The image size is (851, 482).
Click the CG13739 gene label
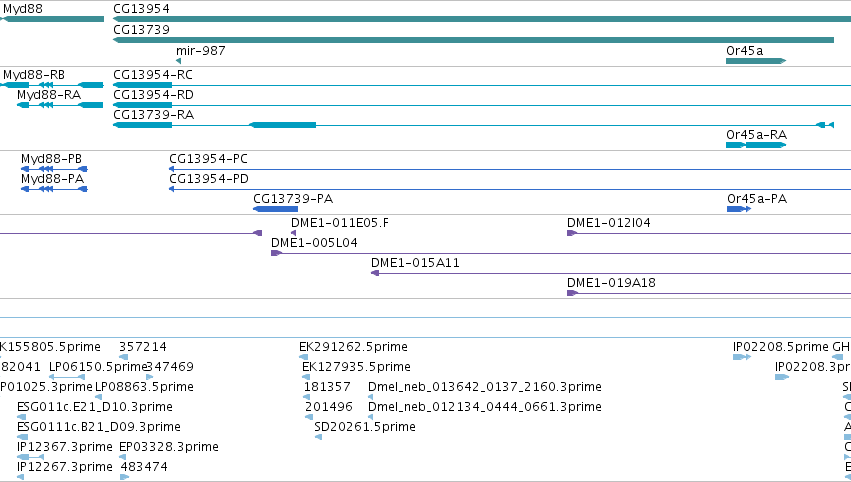click(x=141, y=29)
